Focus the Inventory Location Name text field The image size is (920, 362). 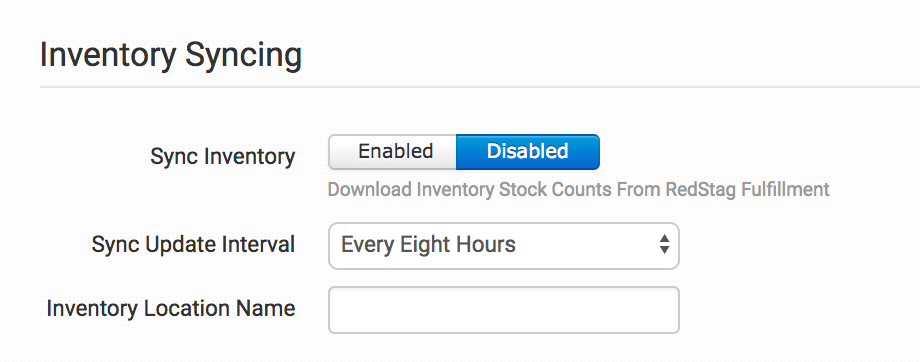[x=503, y=310]
